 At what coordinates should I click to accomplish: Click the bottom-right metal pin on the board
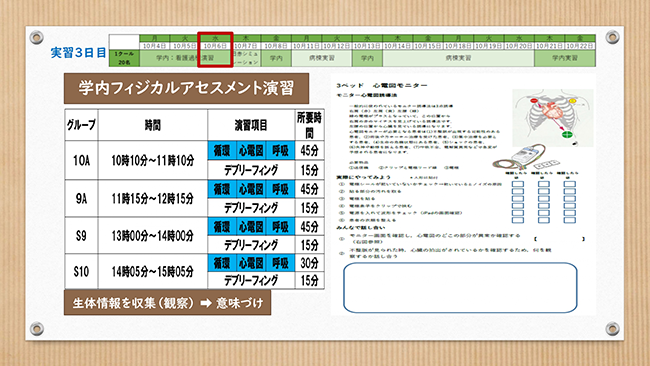click(612, 329)
